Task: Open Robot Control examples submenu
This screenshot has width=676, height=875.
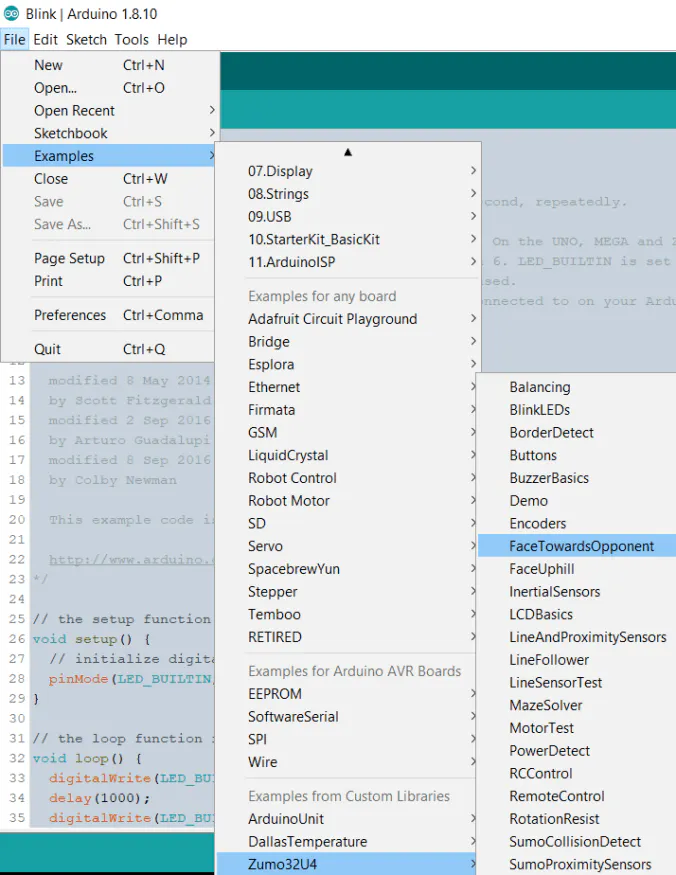Action: tap(347, 478)
